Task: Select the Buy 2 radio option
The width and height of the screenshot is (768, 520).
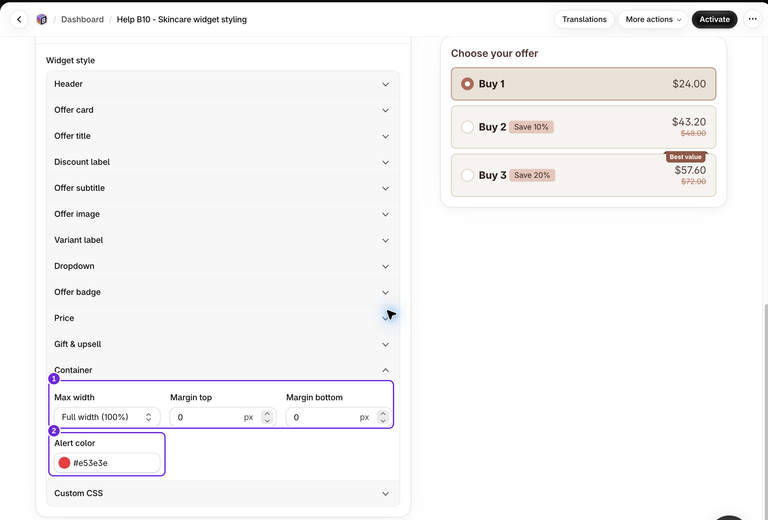Action: tap(467, 127)
